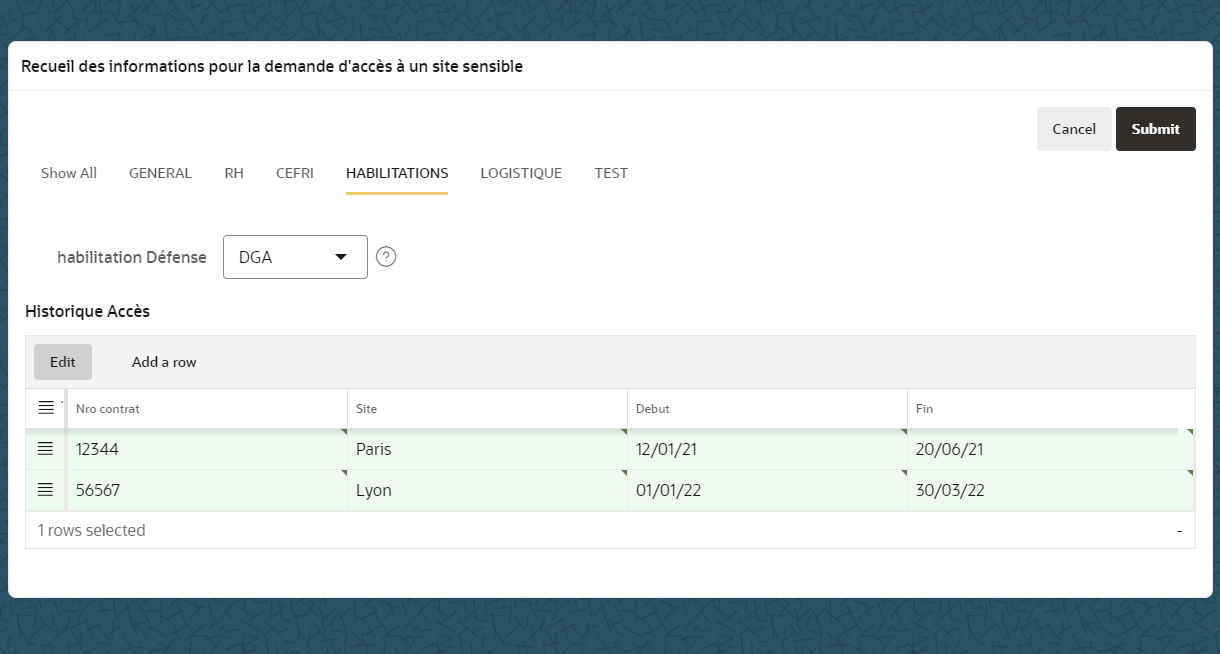
Task: Open row menu for contract 56567
Action: coord(45,489)
